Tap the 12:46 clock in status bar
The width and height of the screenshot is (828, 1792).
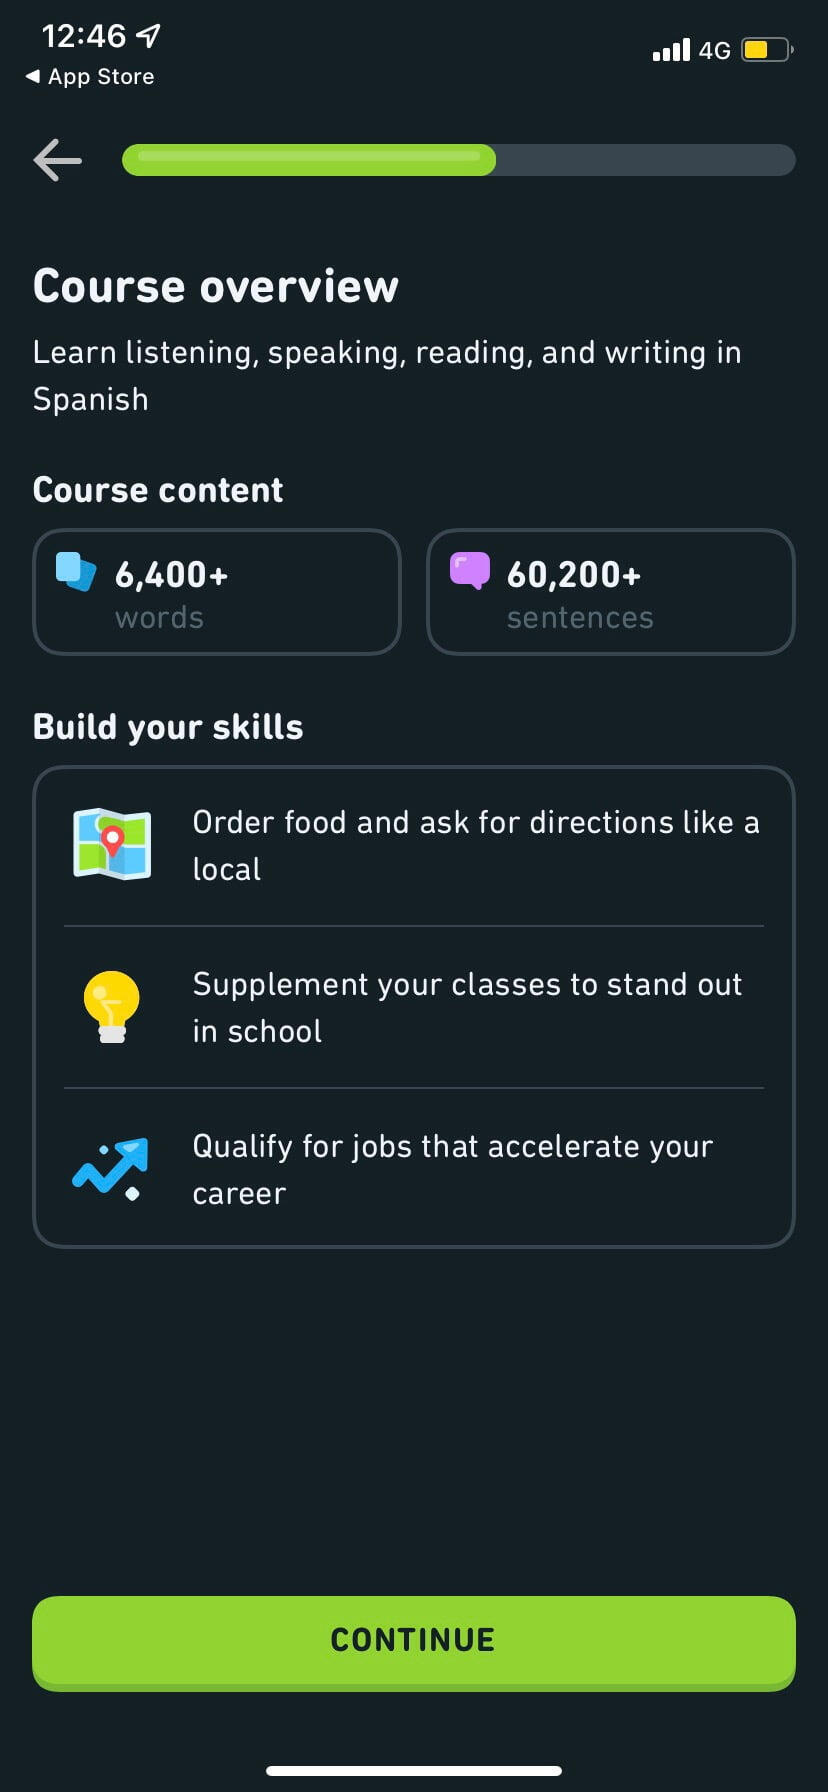coord(84,37)
